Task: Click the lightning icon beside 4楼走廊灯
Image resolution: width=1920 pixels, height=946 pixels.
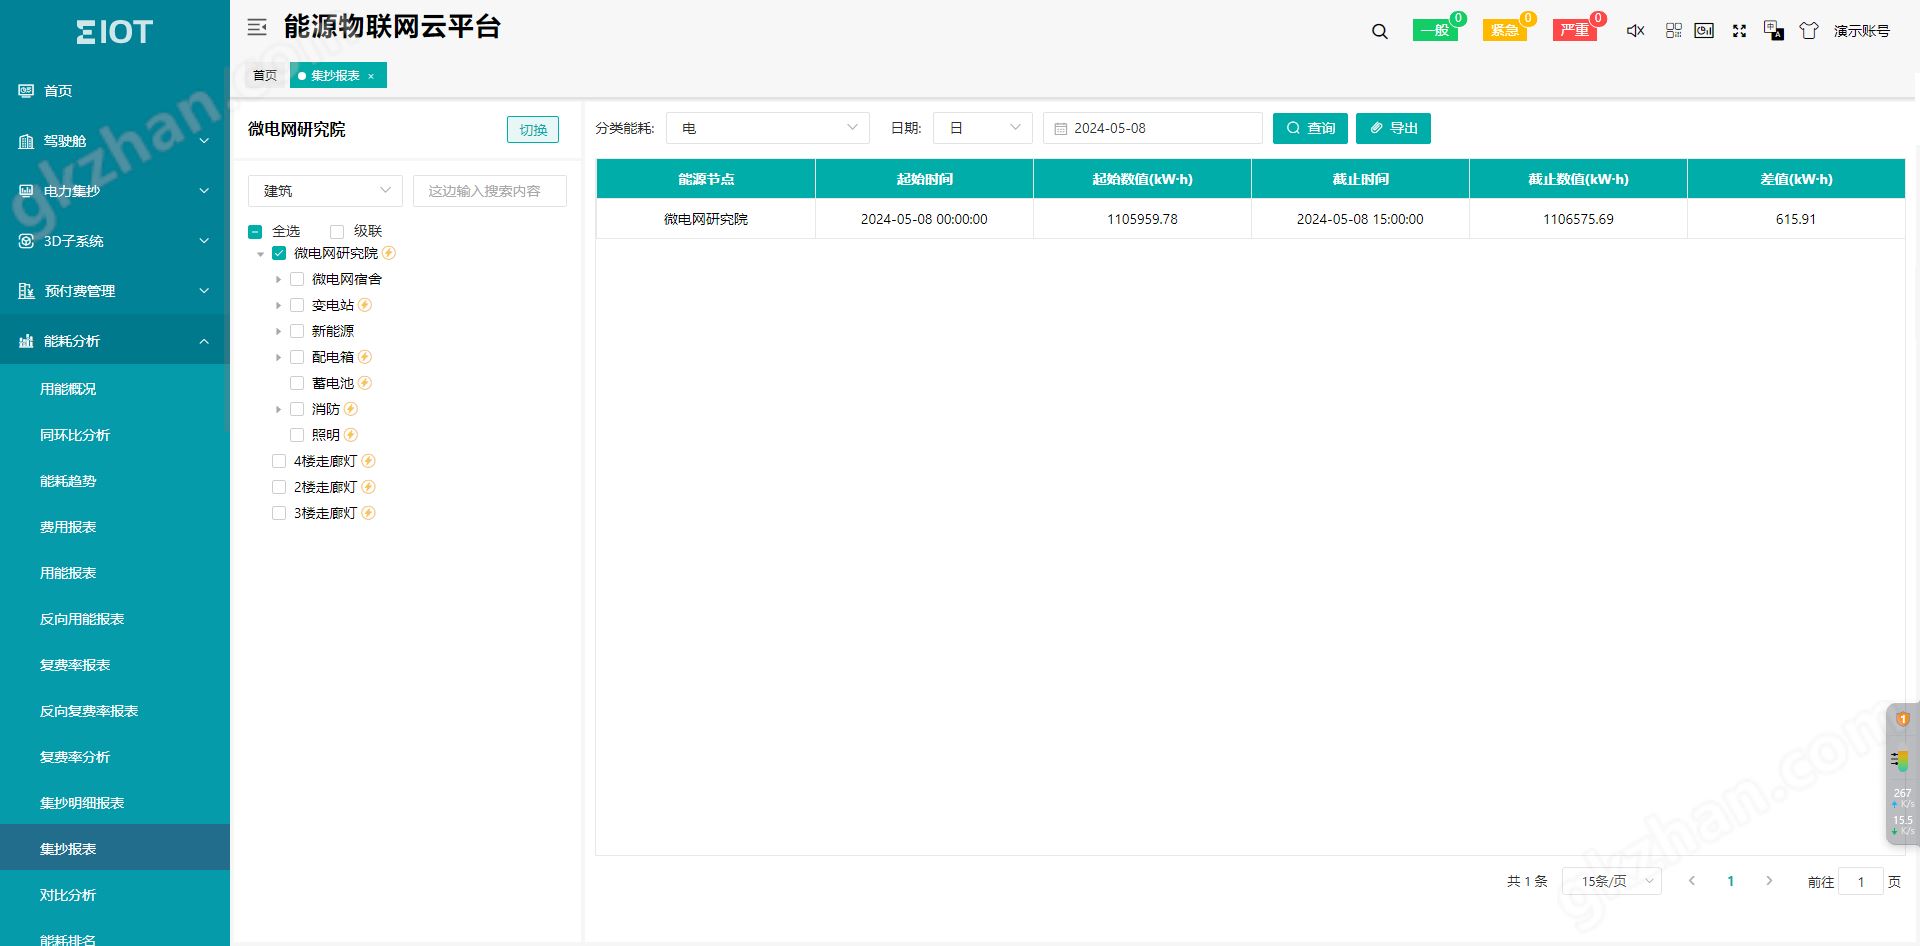Action: click(368, 461)
